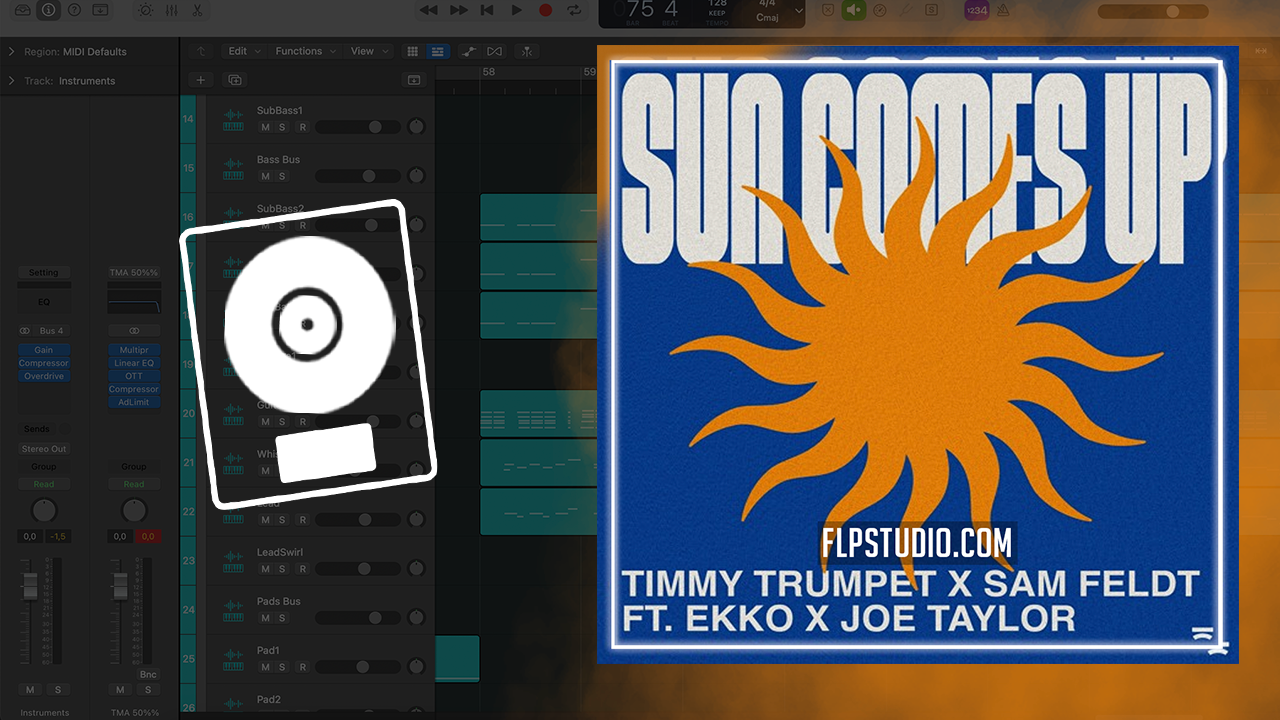
Task: Open LCD display mode chevron
Action: (797, 10)
